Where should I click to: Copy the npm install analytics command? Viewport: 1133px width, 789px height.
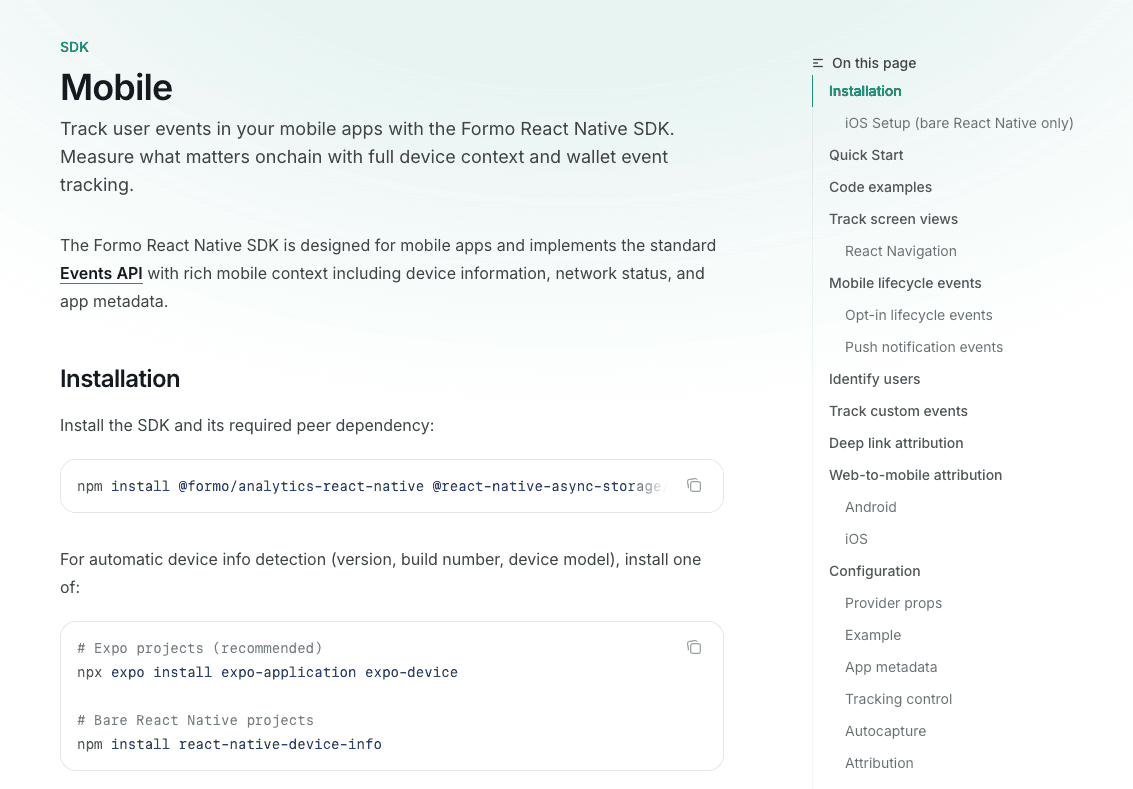(694, 486)
